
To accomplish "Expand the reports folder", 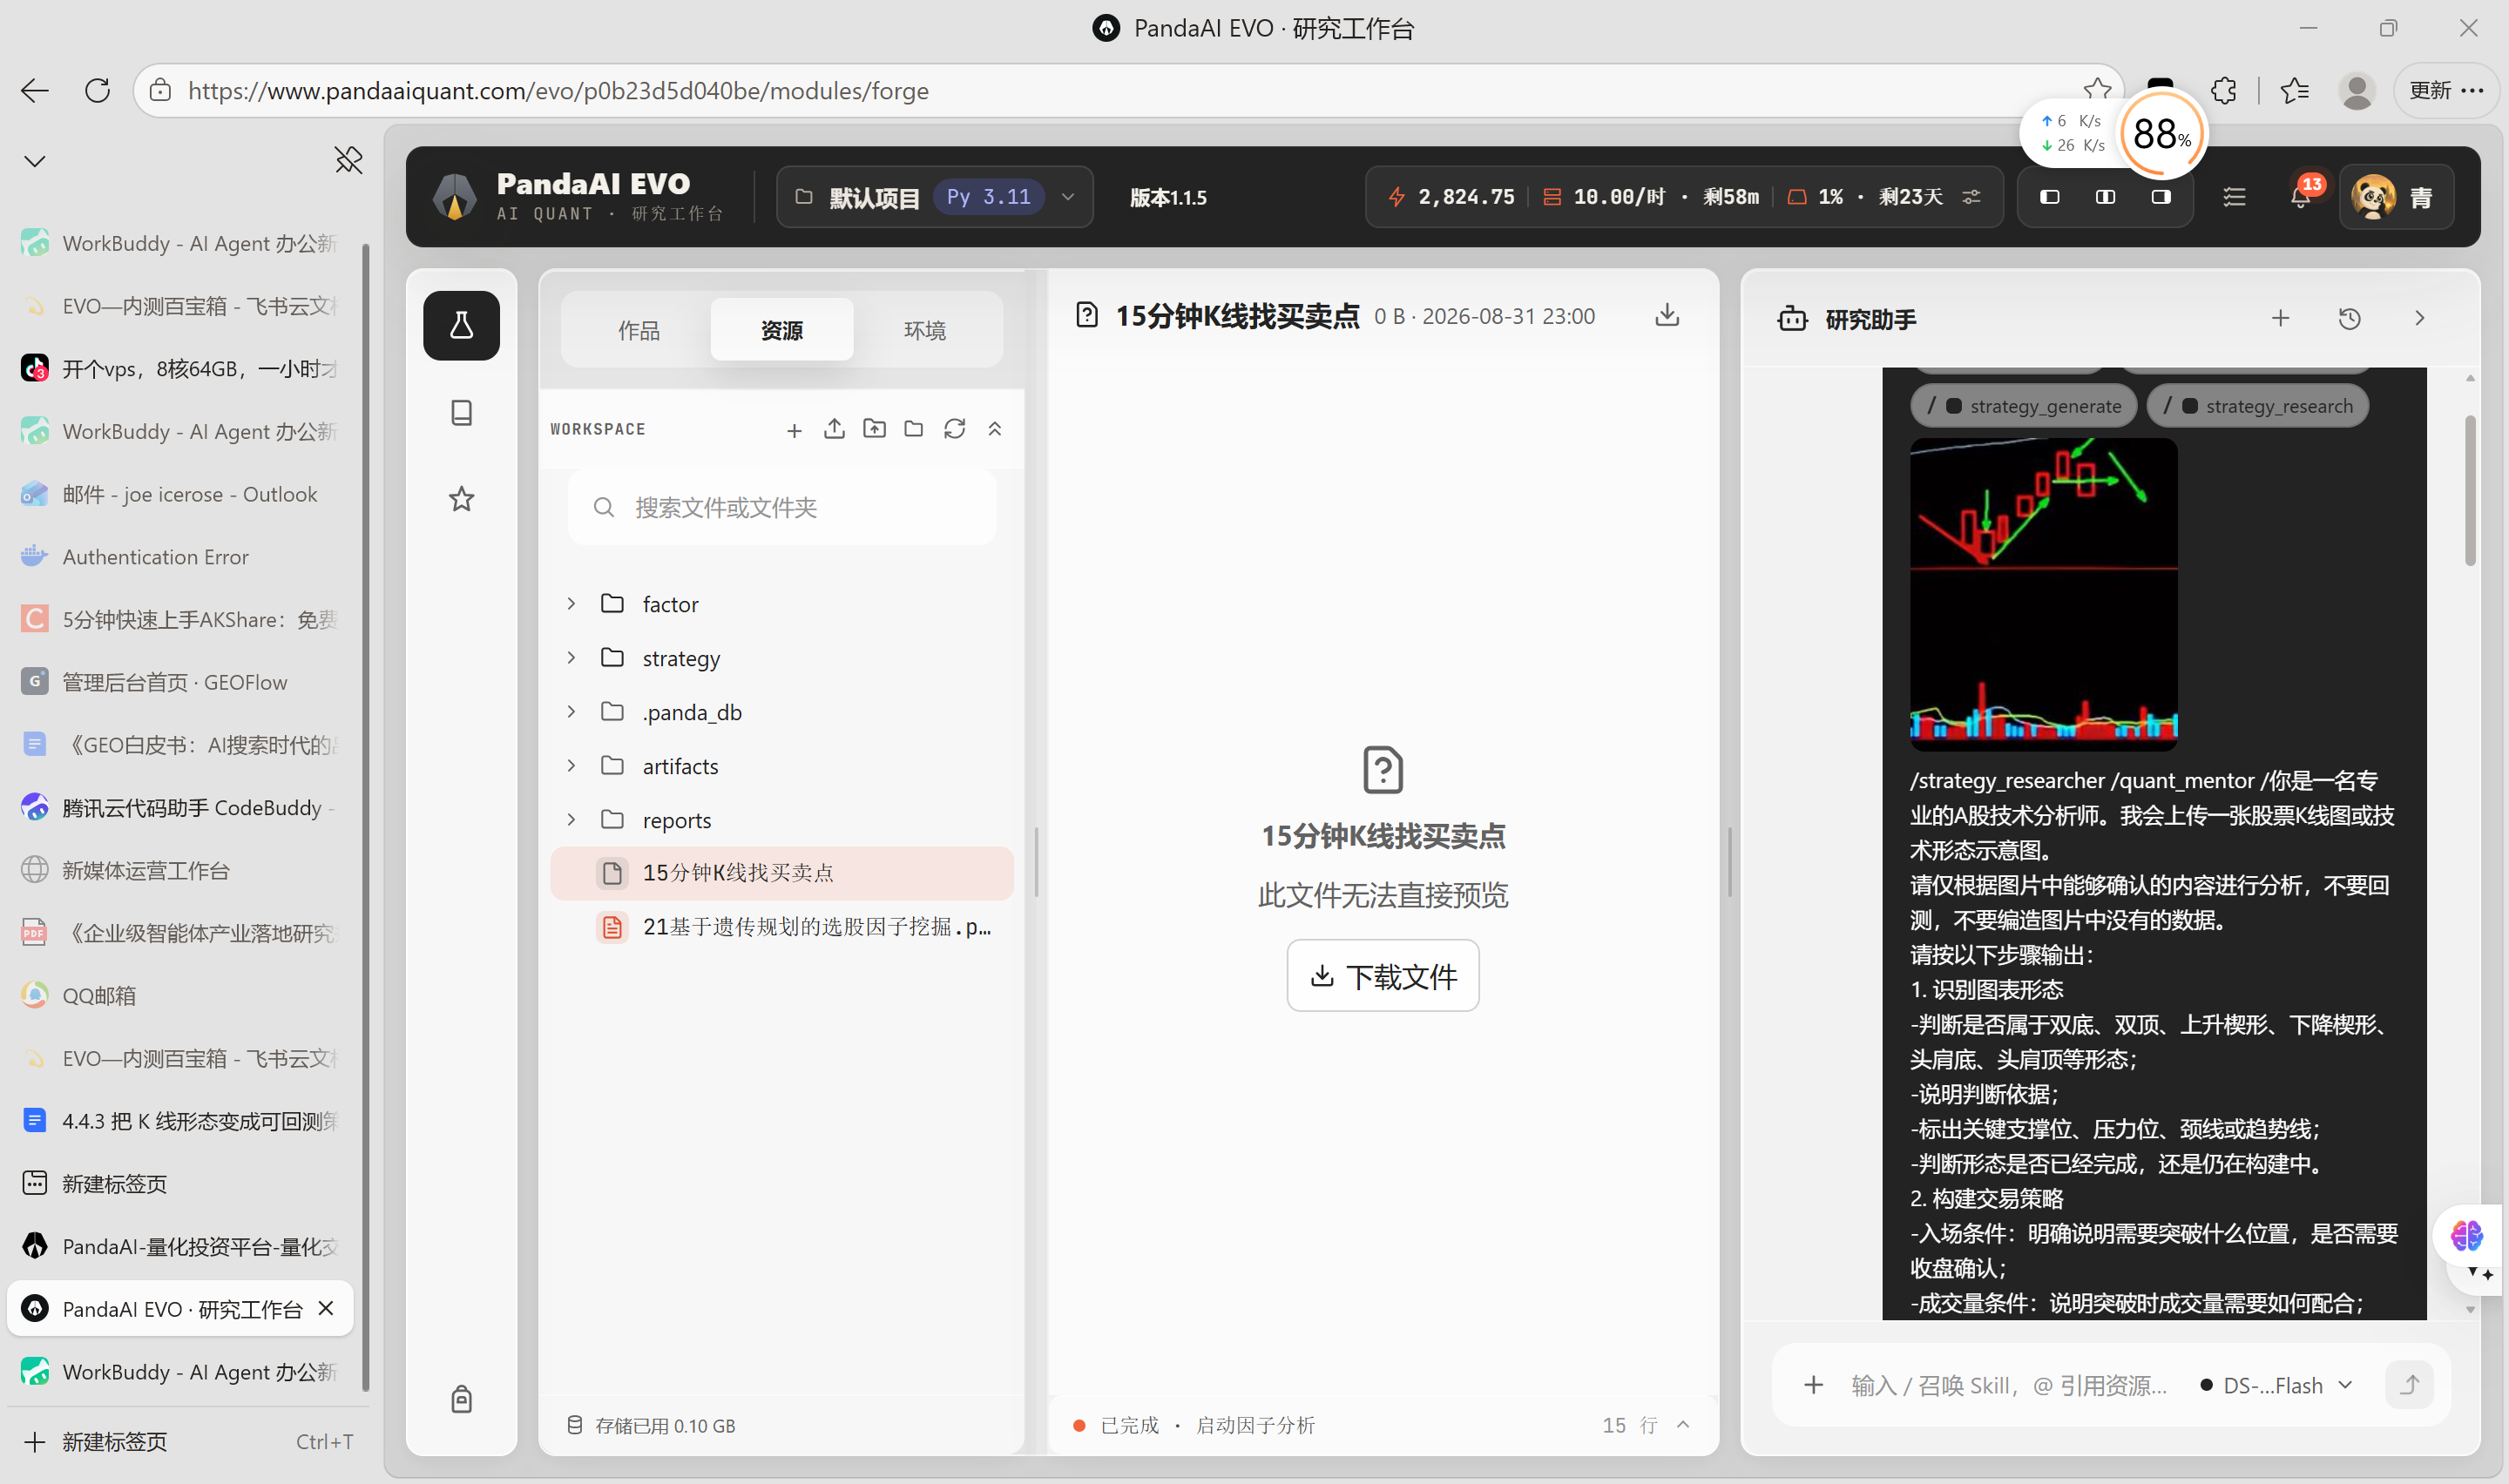I will (571, 820).
